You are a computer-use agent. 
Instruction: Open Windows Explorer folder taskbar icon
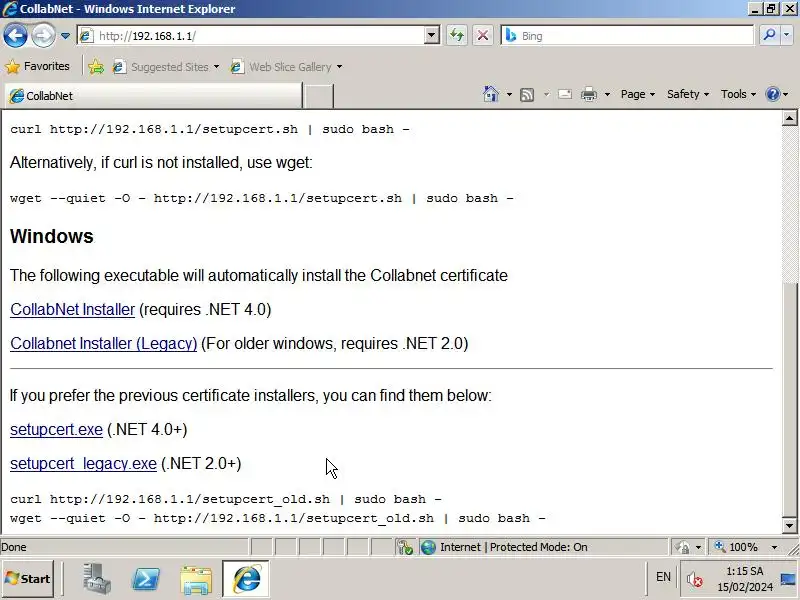[x=196, y=579]
